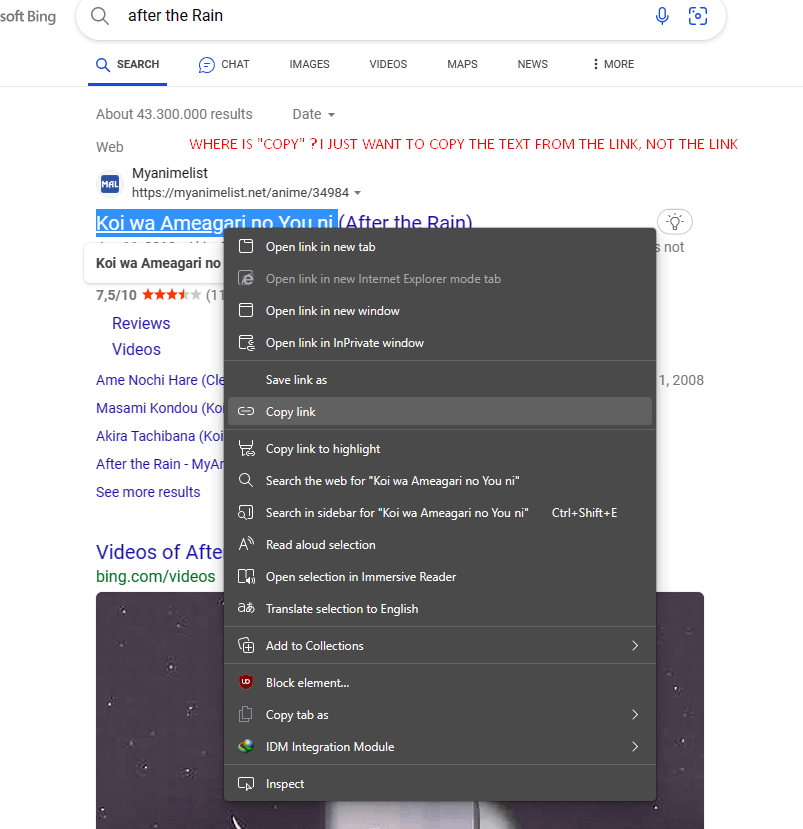The image size is (803, 829).
Task: Click the Copy link to highlight icon
Action: (x=246, y=448)
